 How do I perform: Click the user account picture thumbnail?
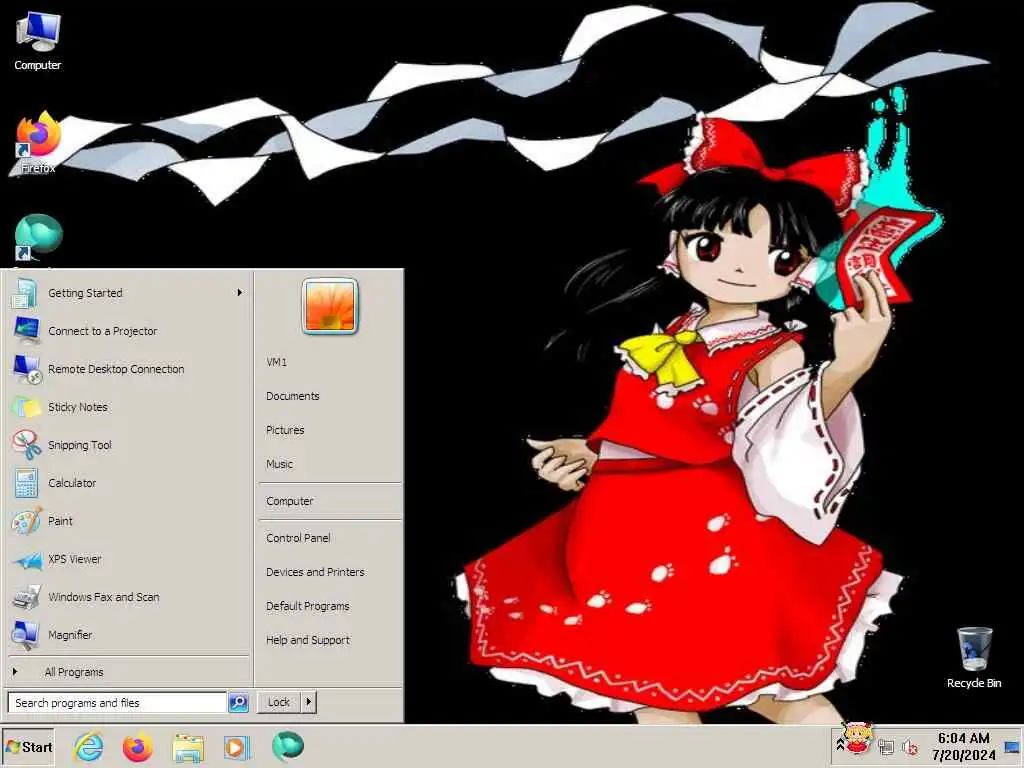pos(330,306)
